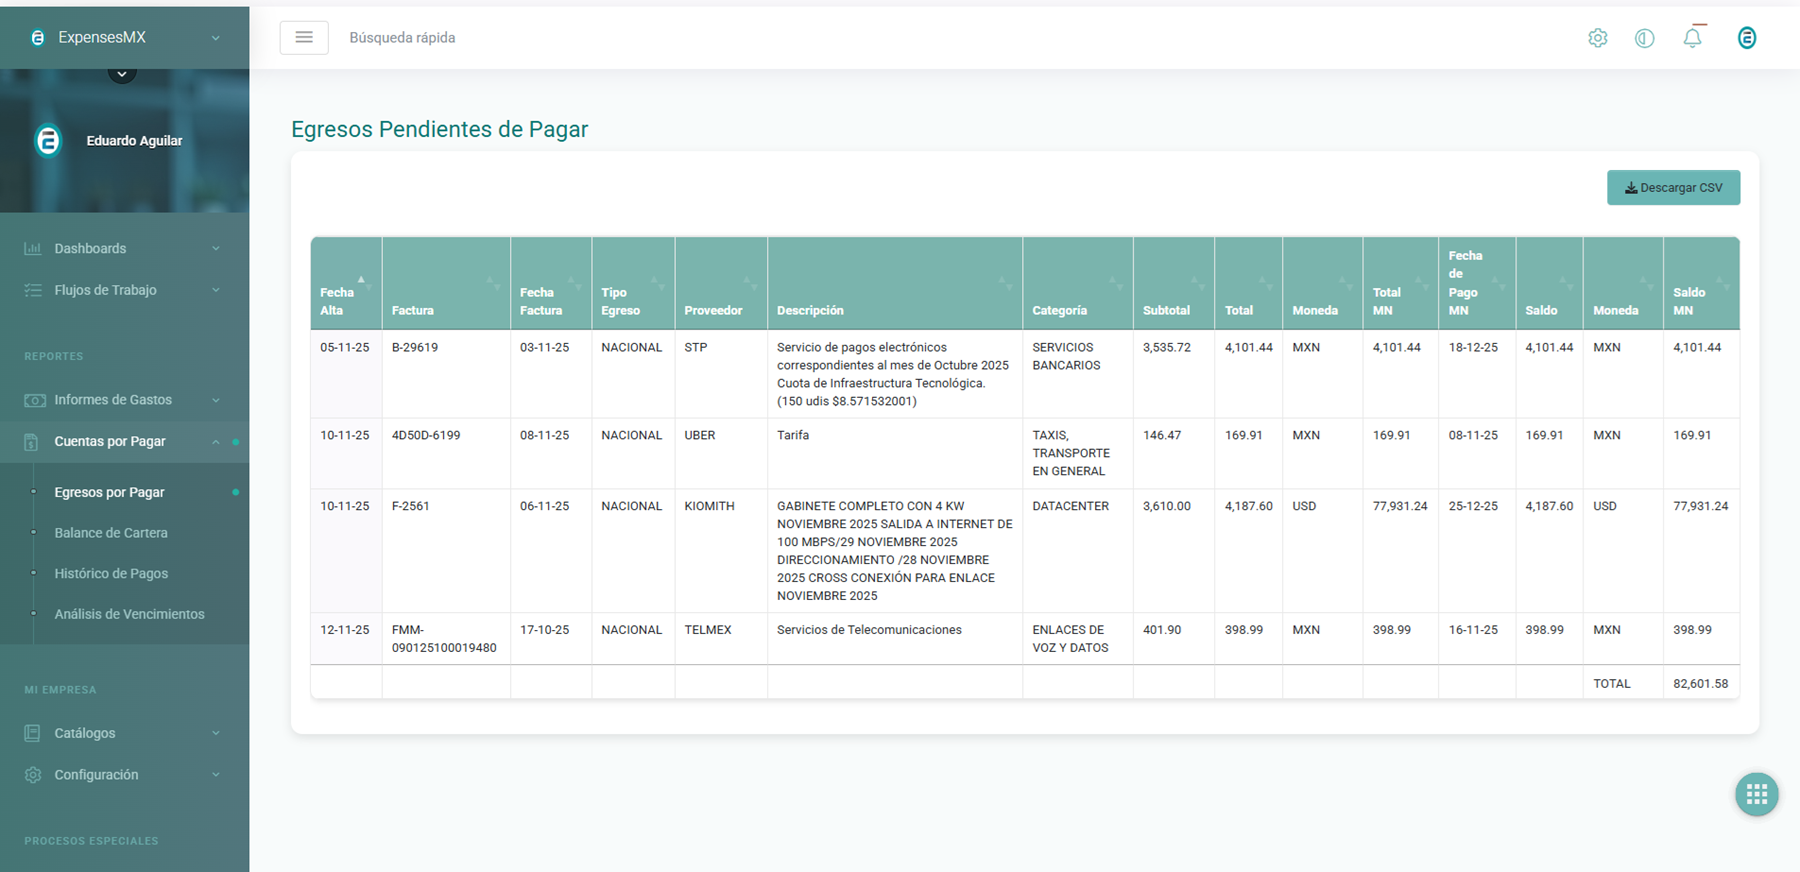This screenshot has width=1800, height=872.
Task: Open the notifications bell
Action: (x=1692, y=38)
